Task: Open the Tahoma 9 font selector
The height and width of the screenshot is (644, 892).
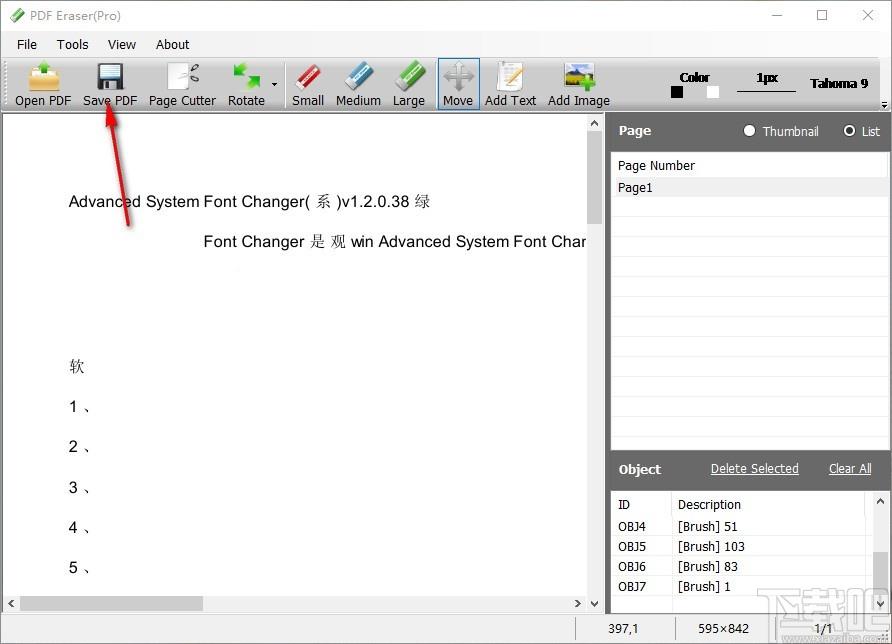Action: tap(839, 83)
